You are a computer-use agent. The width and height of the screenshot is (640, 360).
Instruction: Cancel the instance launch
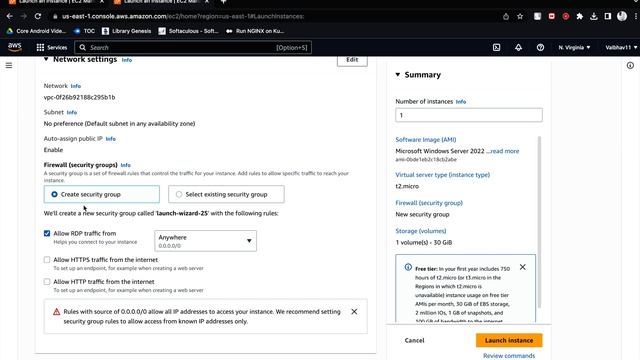click(414, 340)
